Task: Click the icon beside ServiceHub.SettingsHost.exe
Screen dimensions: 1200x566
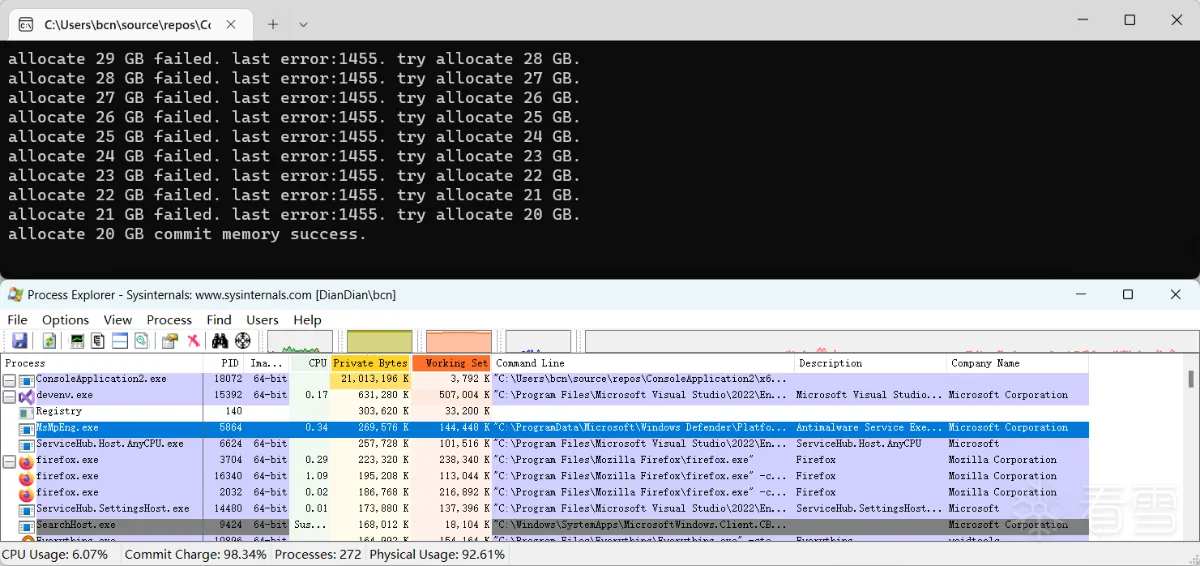Action: (x=27, y=509)
